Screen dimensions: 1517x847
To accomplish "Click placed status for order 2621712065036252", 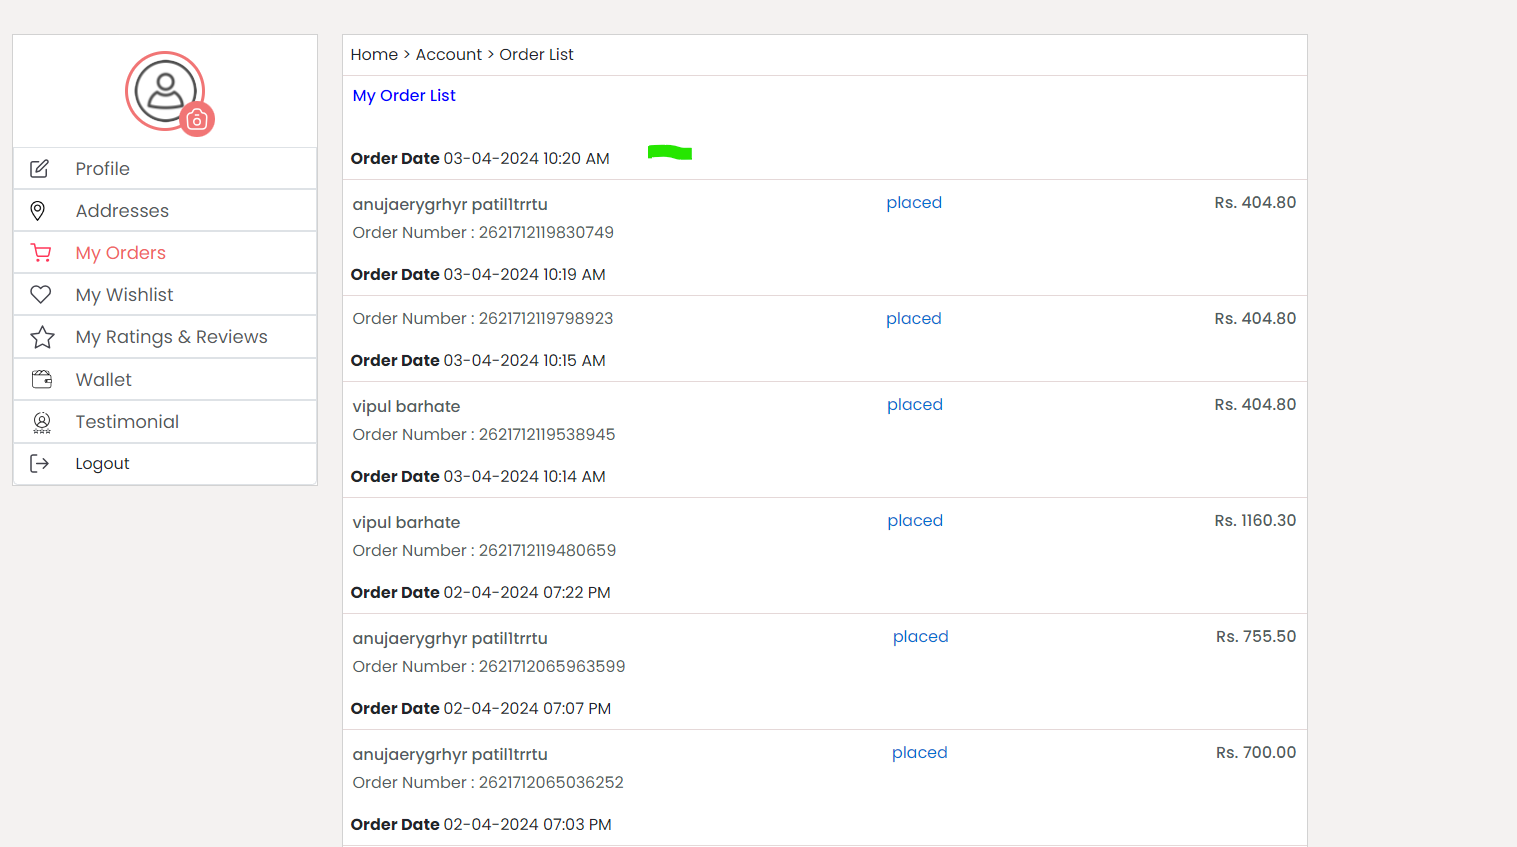I will (x=920, y=753).
